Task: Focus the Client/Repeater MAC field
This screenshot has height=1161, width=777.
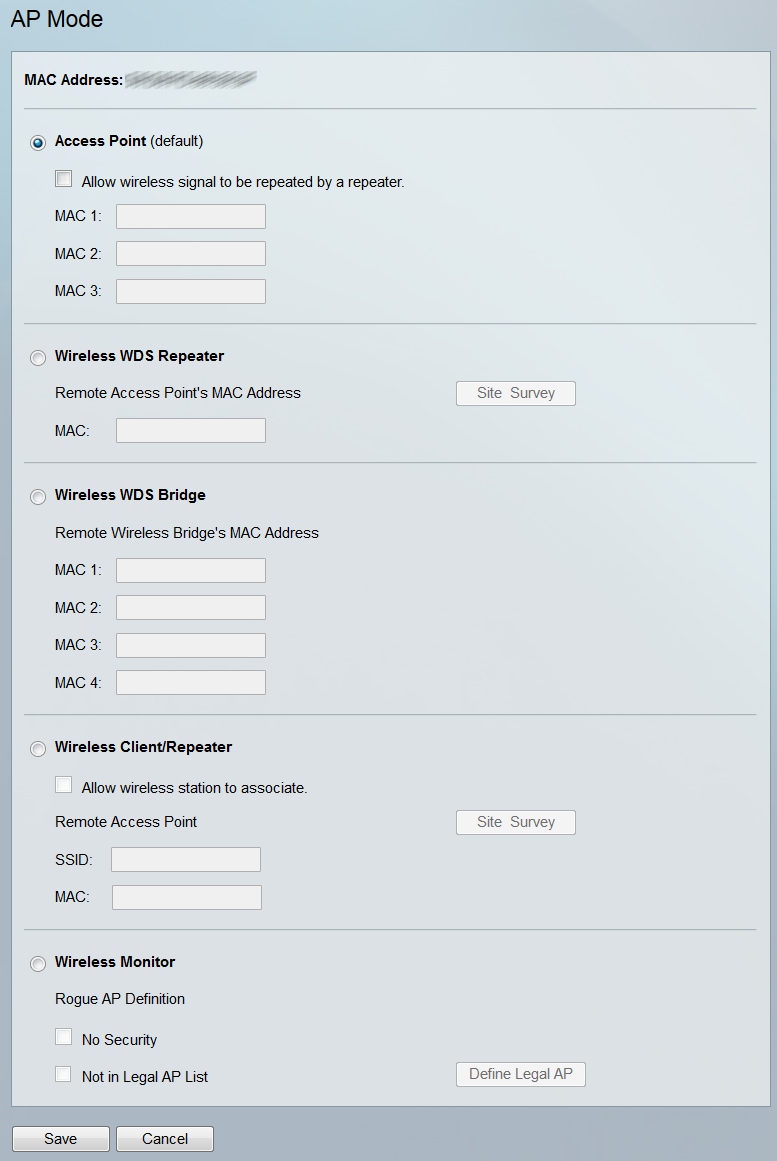Action: click(x=187, y=897)
